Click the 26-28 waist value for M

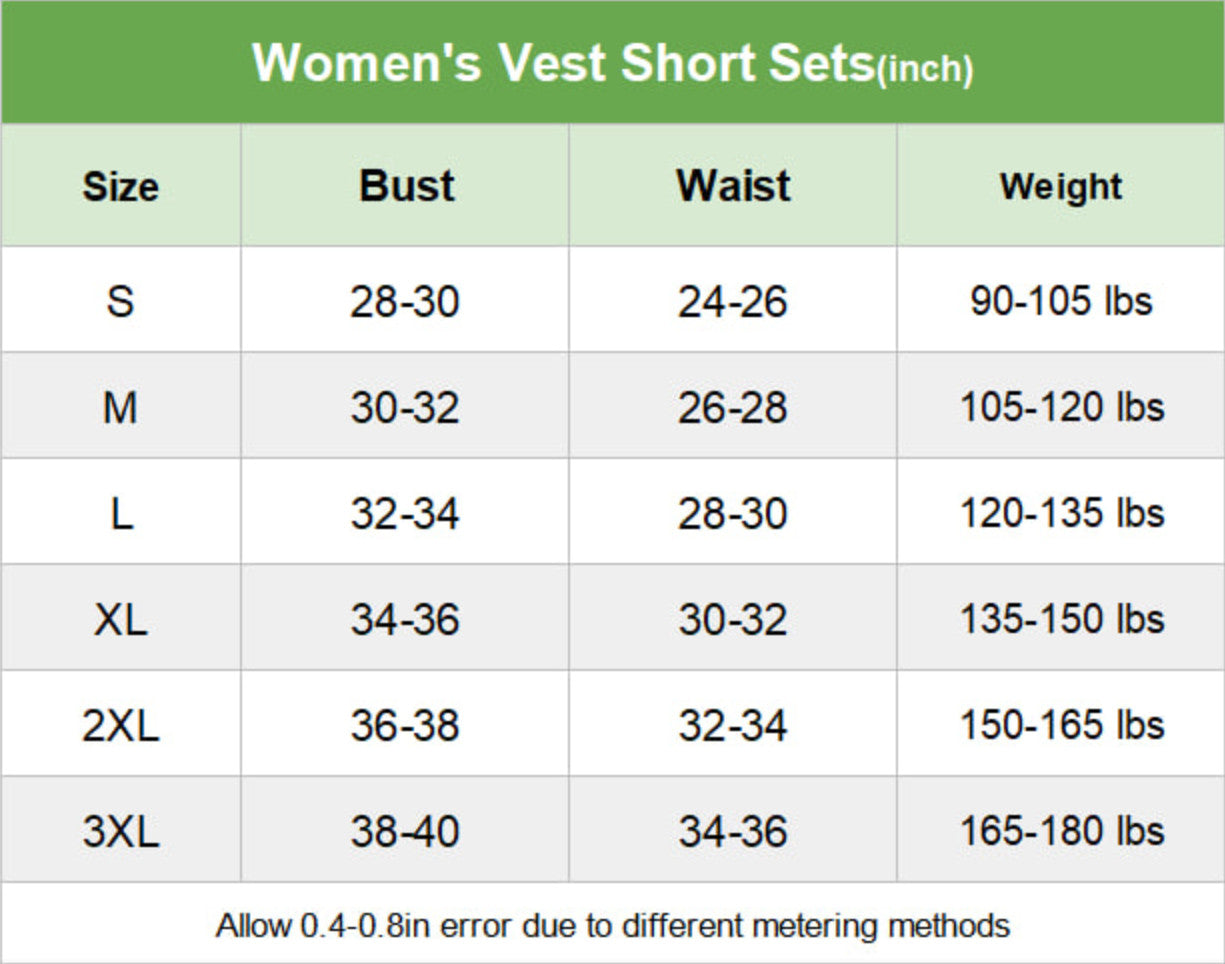733,407
